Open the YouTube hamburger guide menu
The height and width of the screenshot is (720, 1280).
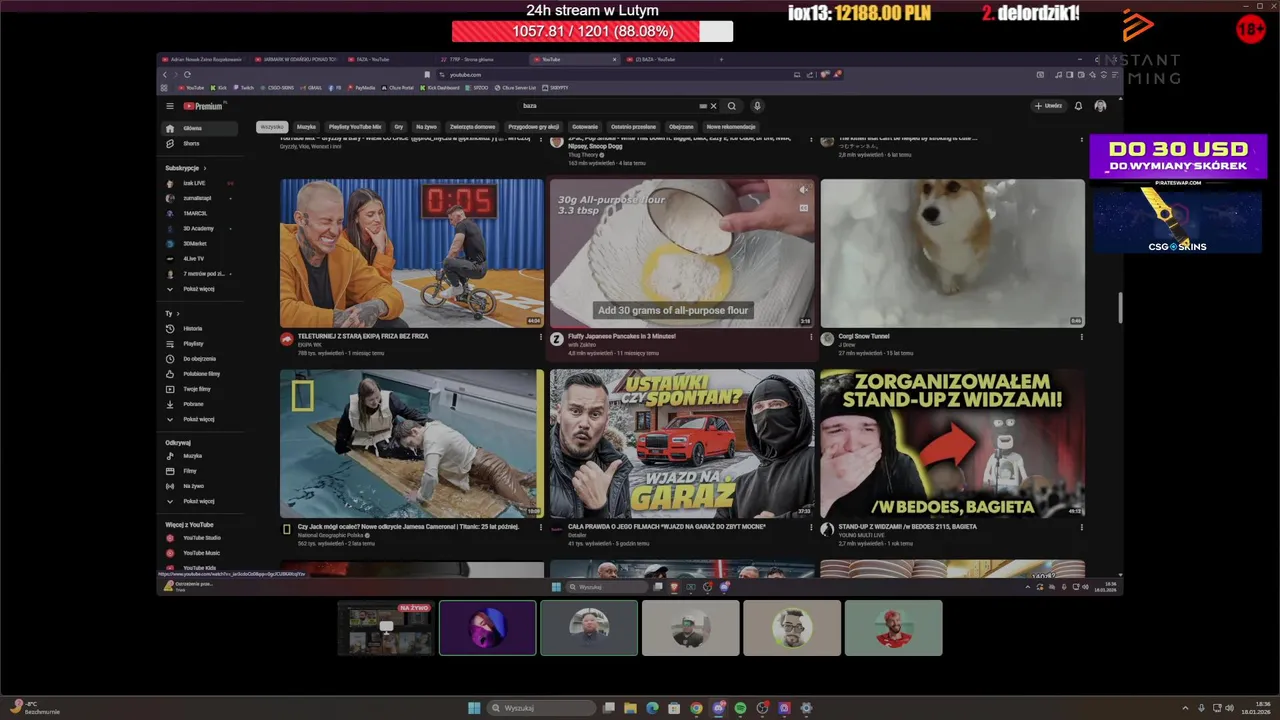(170, 106)
